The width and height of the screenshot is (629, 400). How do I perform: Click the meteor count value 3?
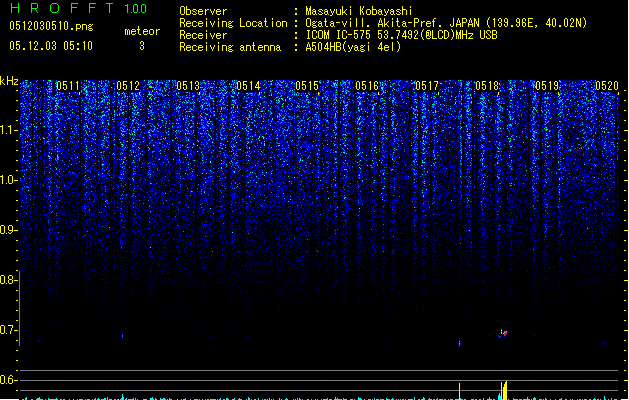142,46
